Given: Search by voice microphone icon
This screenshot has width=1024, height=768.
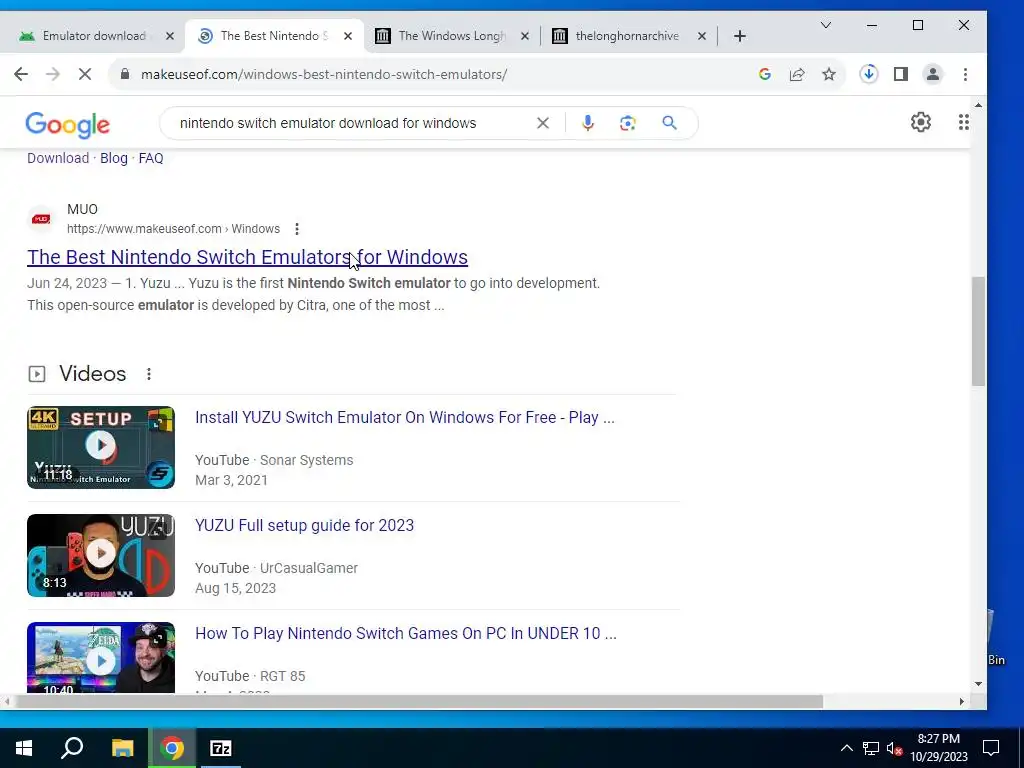Looking at the screenshot, I should (588, 123).
